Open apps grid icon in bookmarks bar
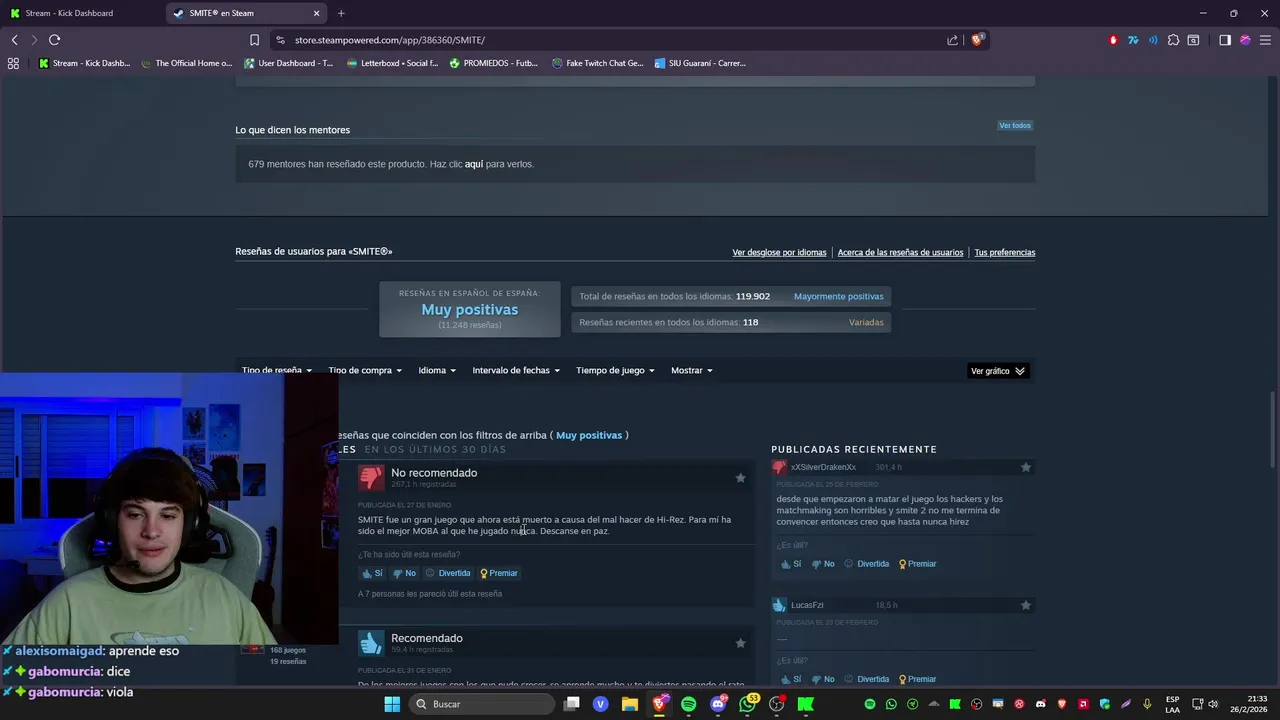The width and height of the screenshot is (1280, 720). [13, 63]
